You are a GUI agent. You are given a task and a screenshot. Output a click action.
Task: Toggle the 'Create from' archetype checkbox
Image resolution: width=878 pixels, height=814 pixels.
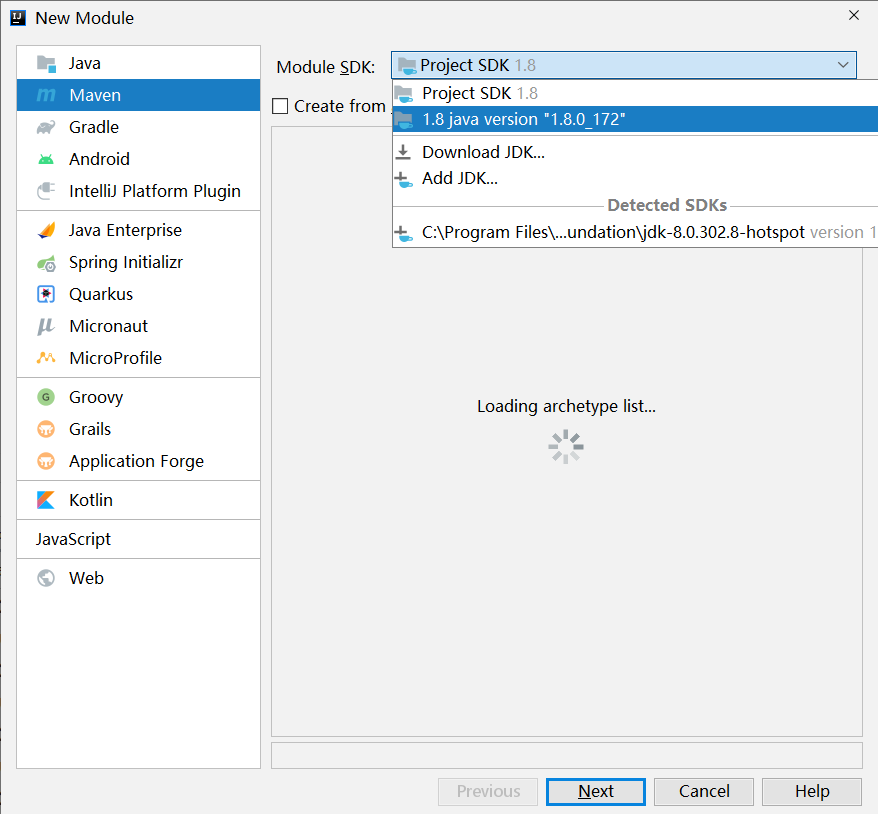coord(280,106)
